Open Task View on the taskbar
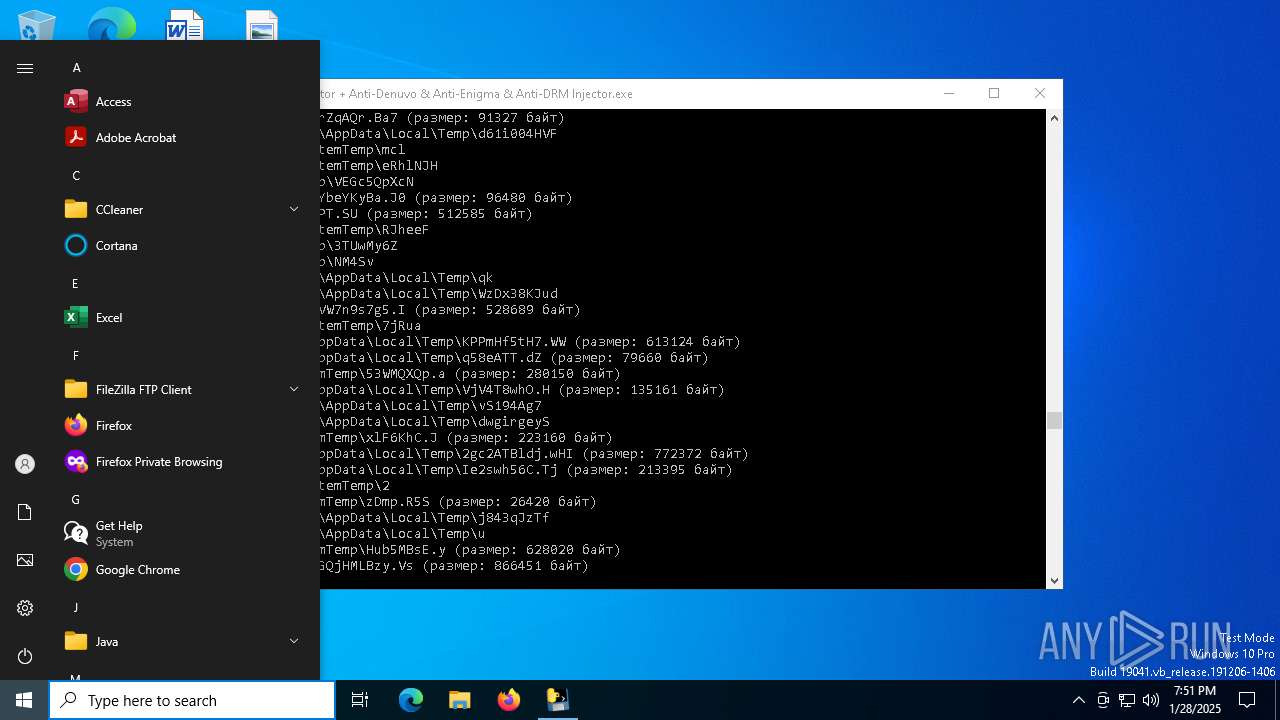Image resolution: width=1280 pixels, height=720 pixels. (x=360, y=700)
